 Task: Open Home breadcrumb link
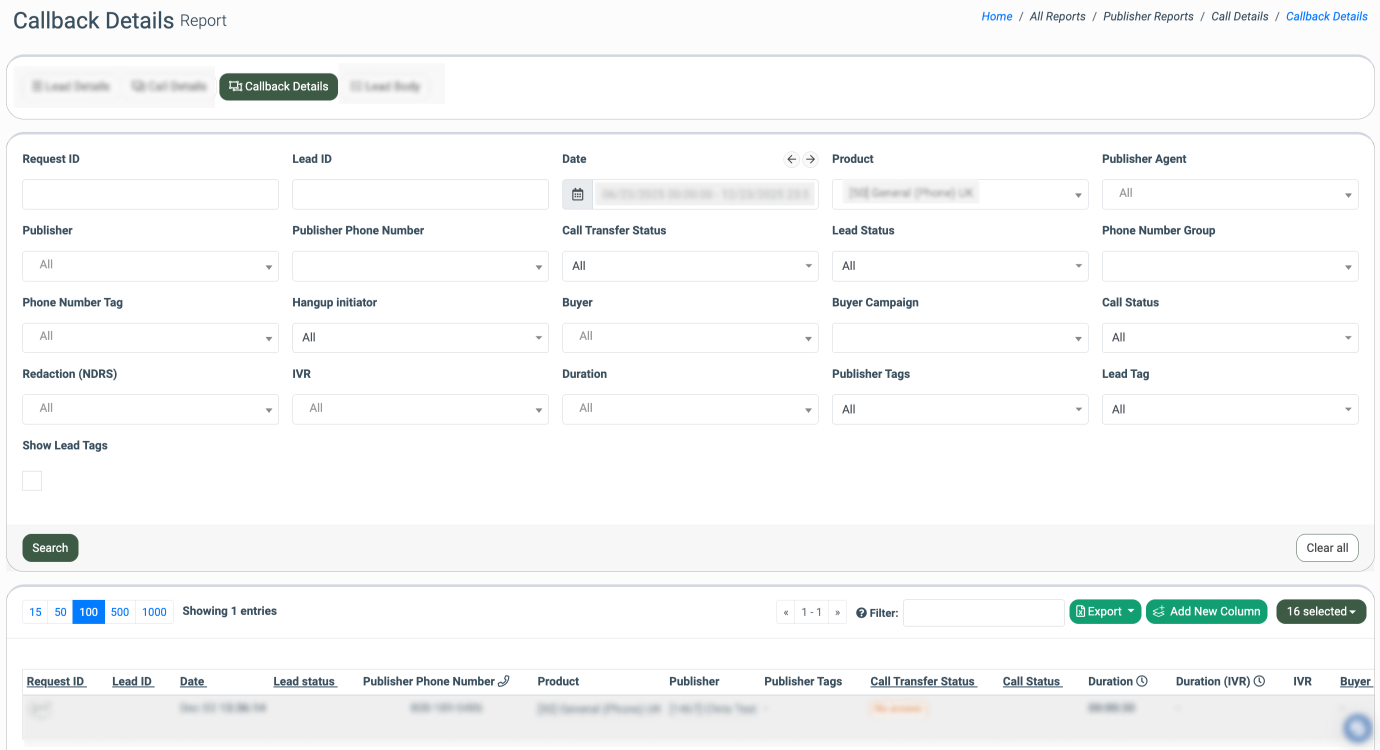click(x=996, y=17)
